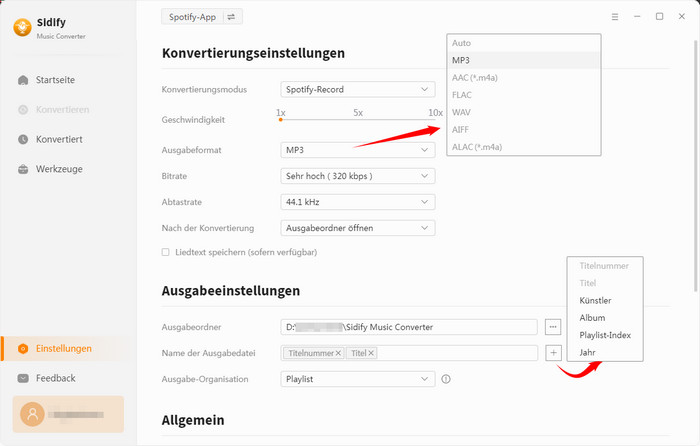
Task: Click the Name der Ausgabedatei tag field
Action: point(409,353)
